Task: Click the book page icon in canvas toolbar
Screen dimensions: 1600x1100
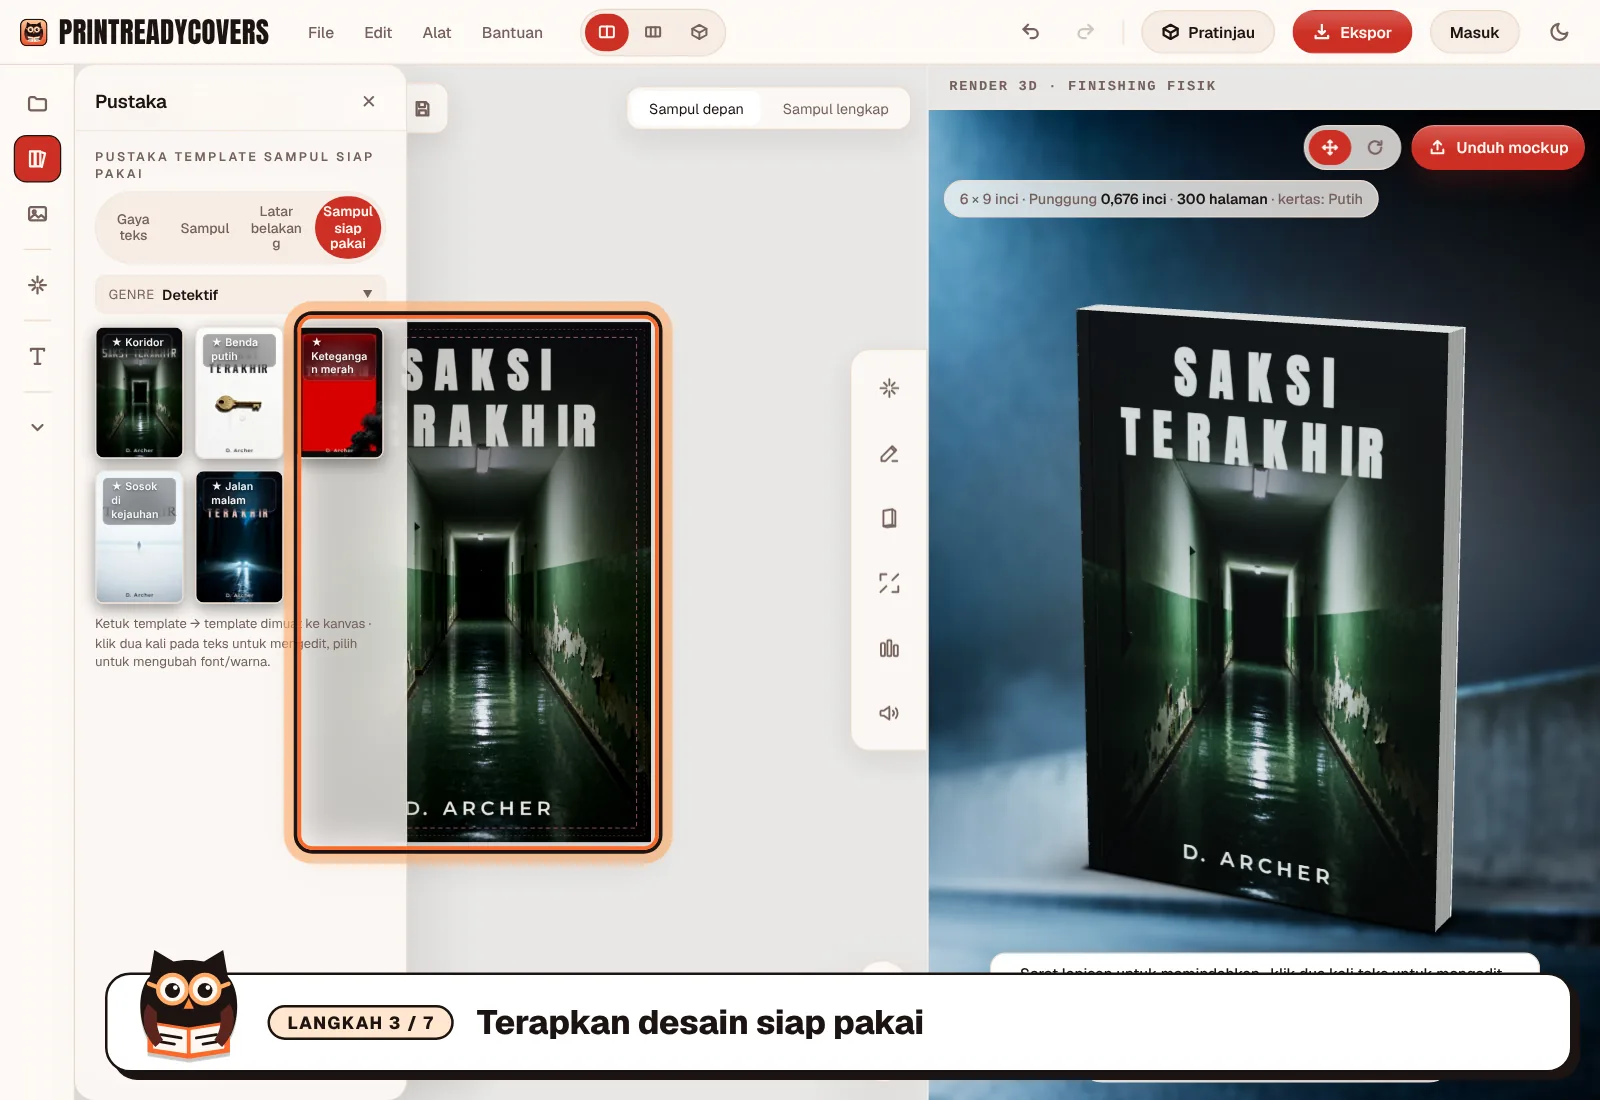Action: (889, 518)
